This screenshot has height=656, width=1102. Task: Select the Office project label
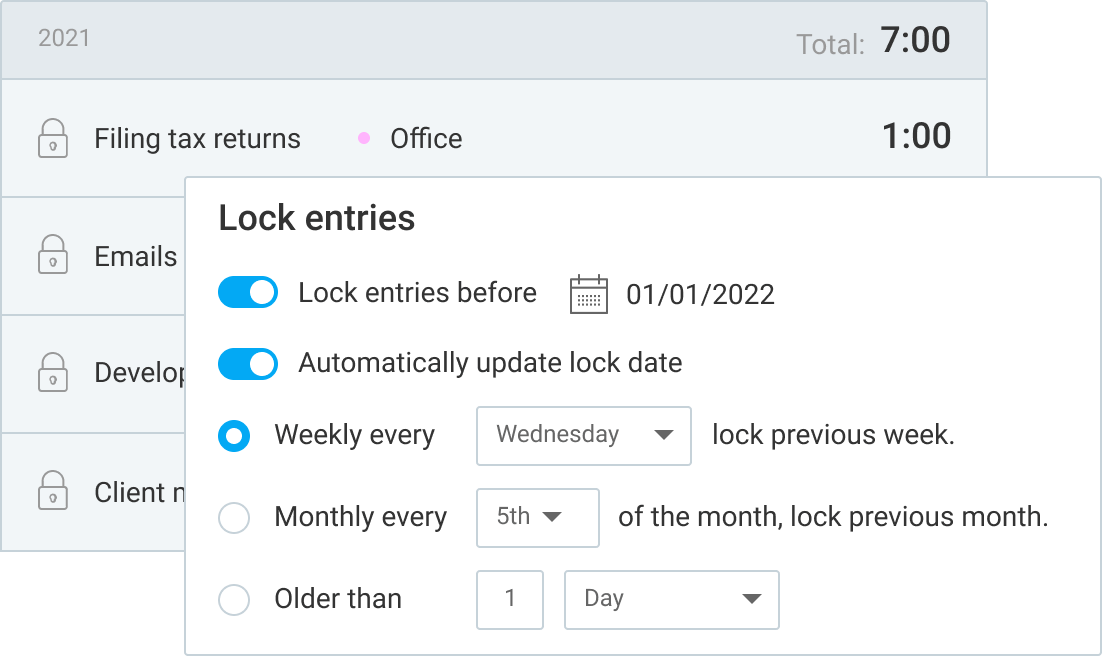tap(426, 139)
